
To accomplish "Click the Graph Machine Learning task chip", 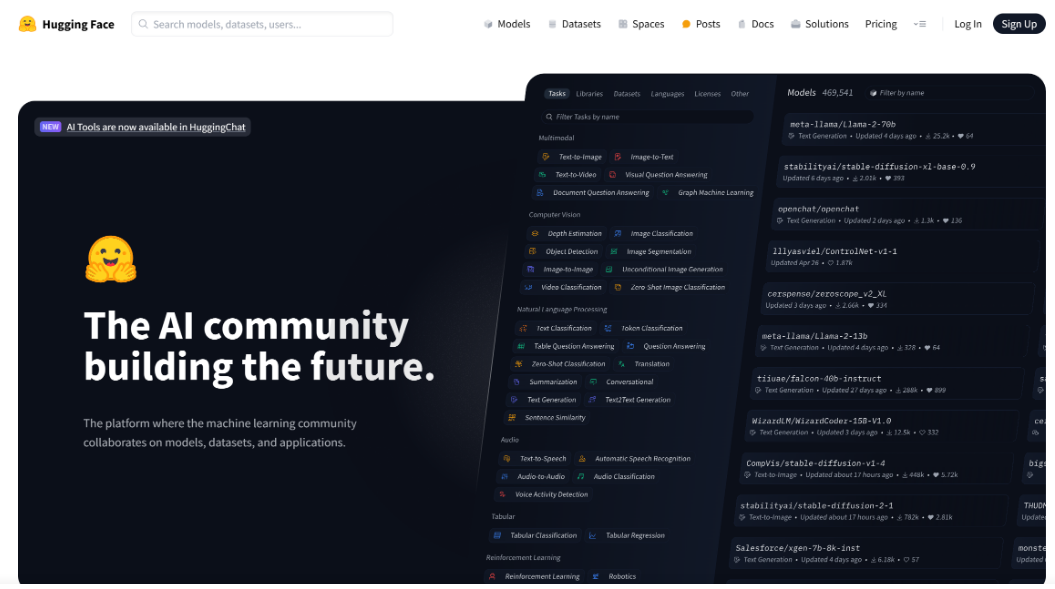I will 707,193.
